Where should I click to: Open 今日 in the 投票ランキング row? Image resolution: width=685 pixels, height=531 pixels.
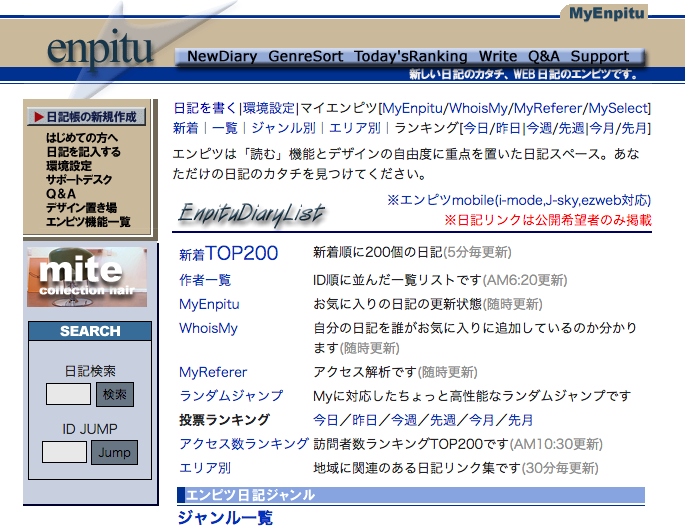click(x=326, y=420)
